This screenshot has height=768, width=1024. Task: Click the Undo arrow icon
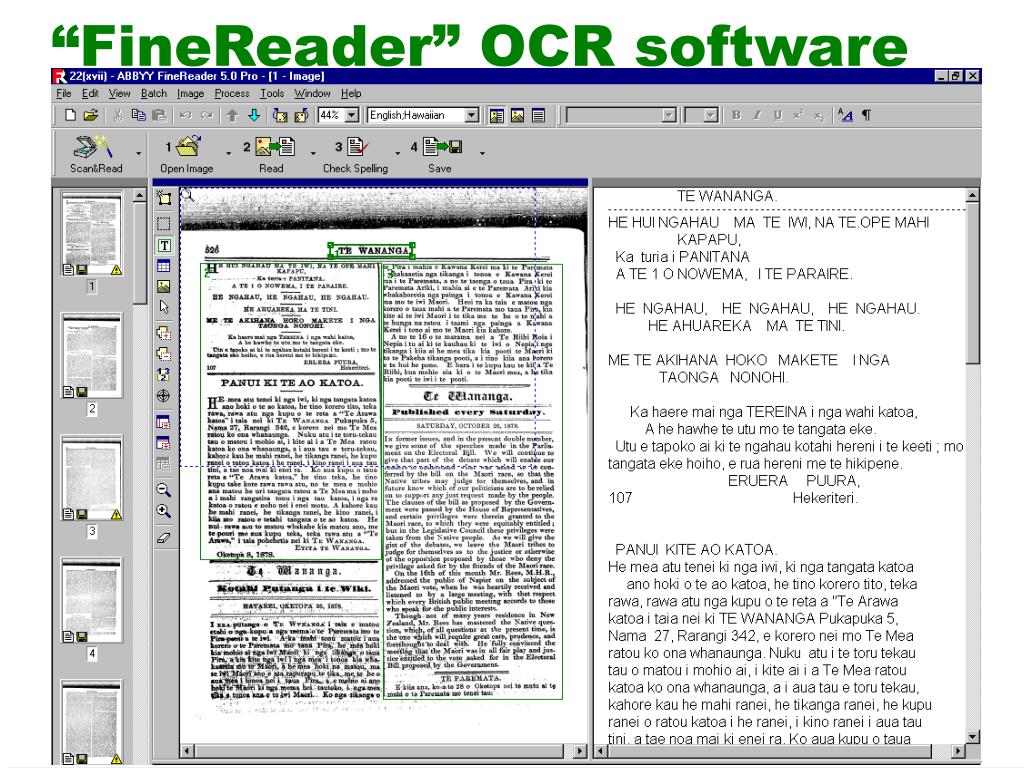(185, 116)
